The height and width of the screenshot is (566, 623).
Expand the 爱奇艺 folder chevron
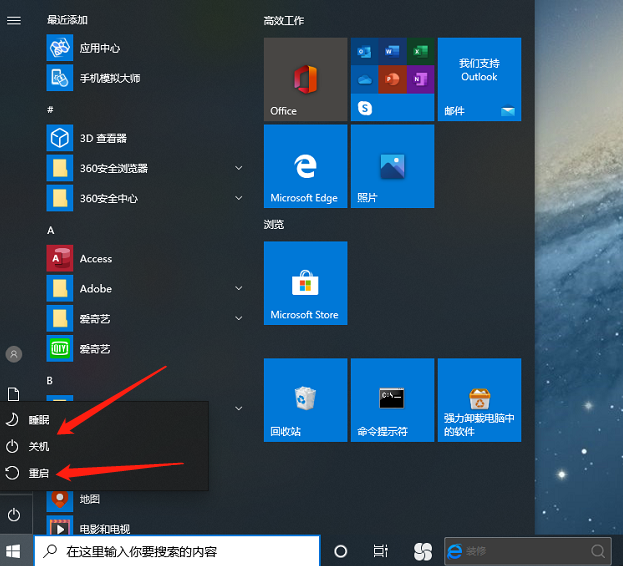239,318
